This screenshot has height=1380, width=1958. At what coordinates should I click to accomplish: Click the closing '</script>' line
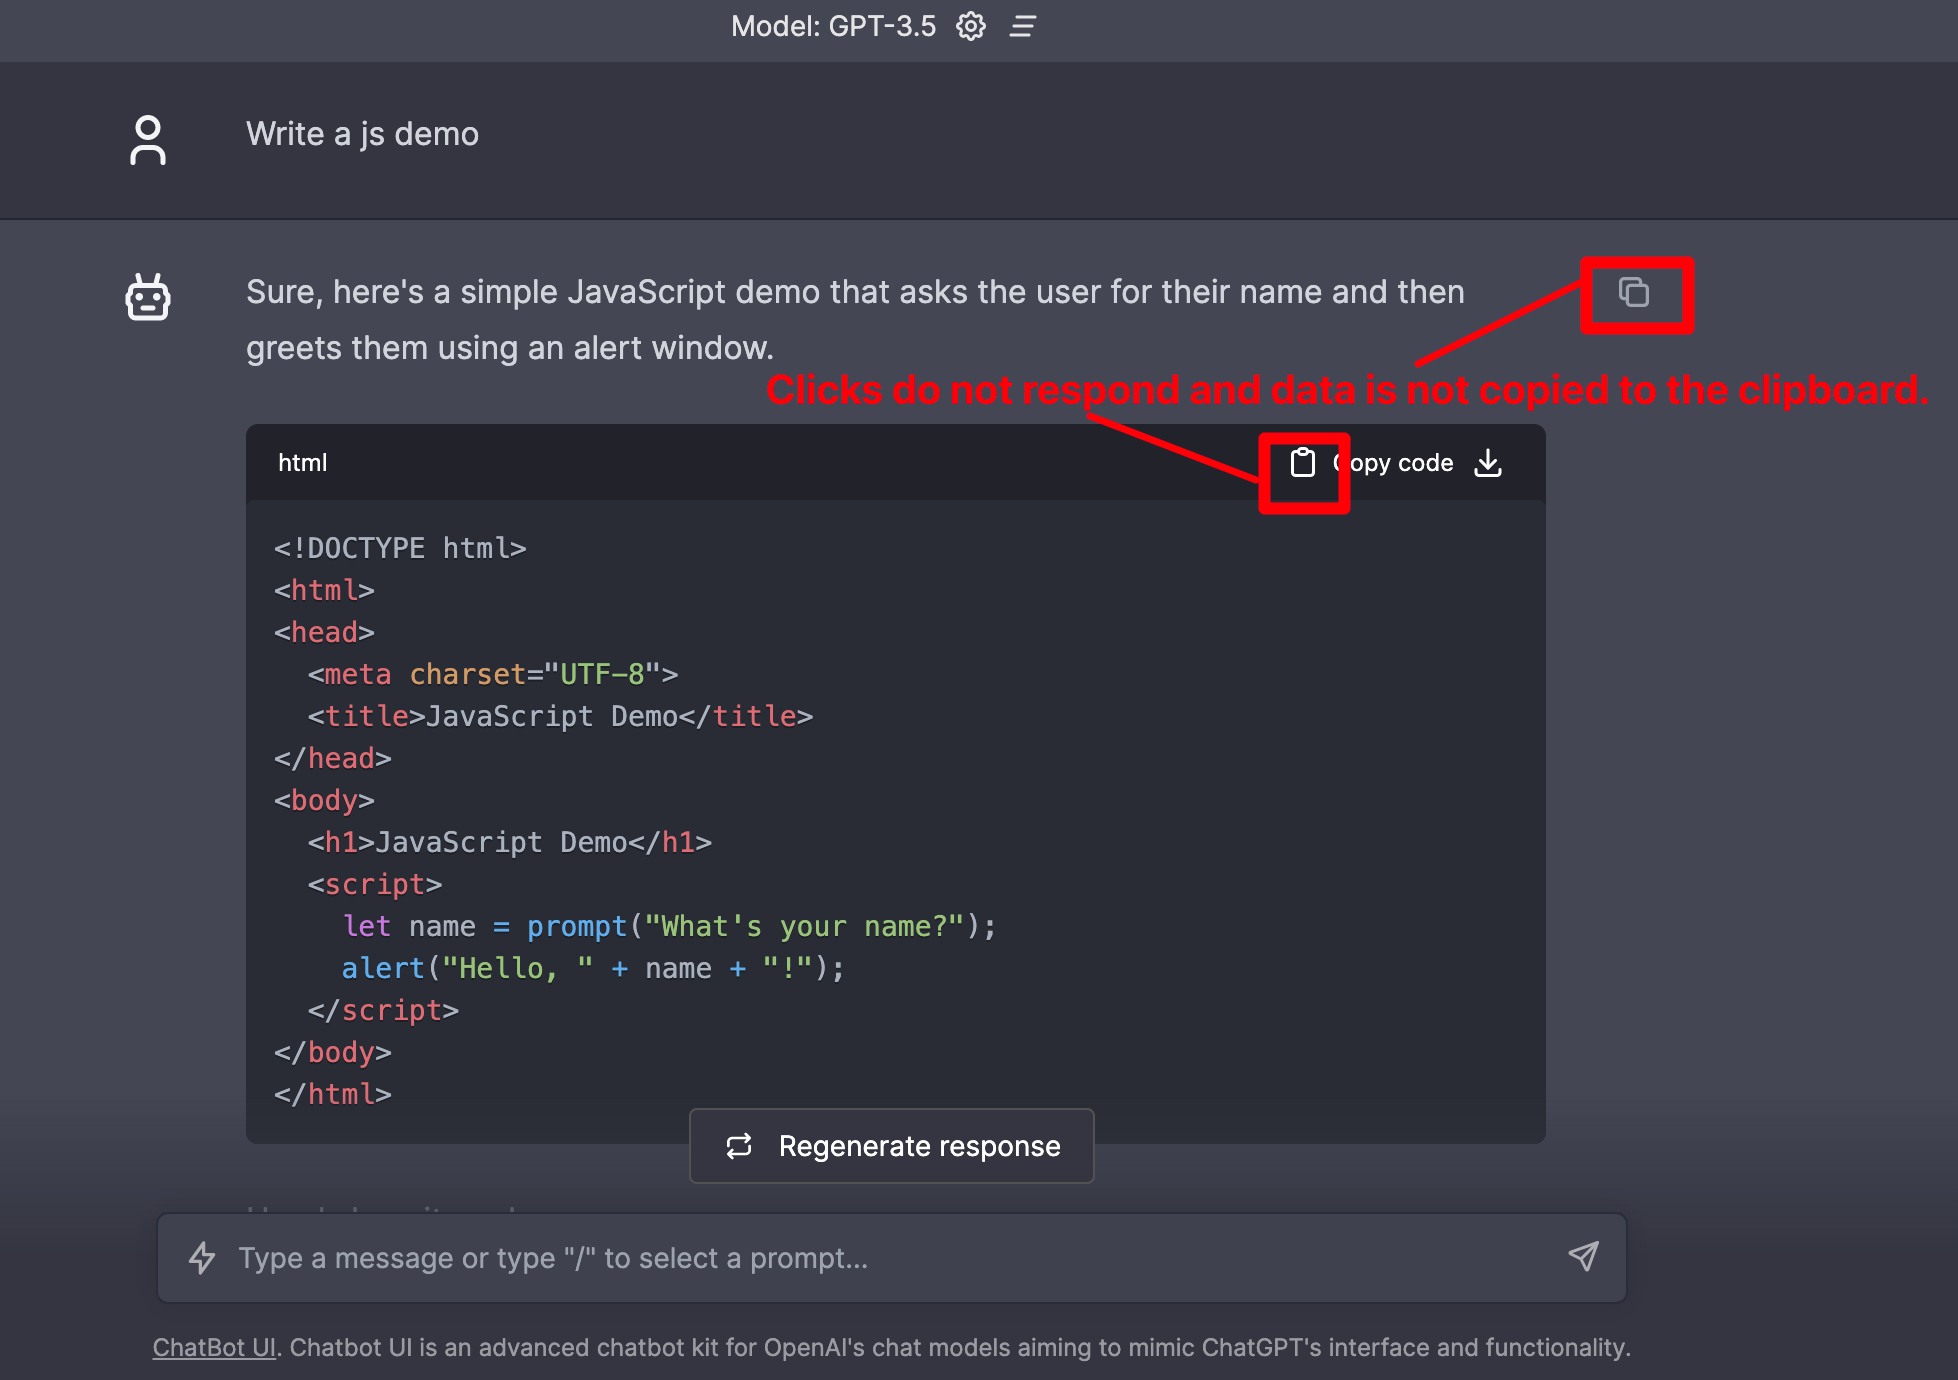(x=384, y=1010)
